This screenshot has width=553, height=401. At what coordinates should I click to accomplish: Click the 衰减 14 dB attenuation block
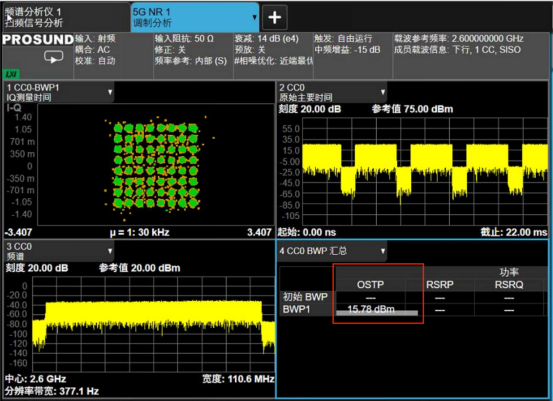coord(273,56)
